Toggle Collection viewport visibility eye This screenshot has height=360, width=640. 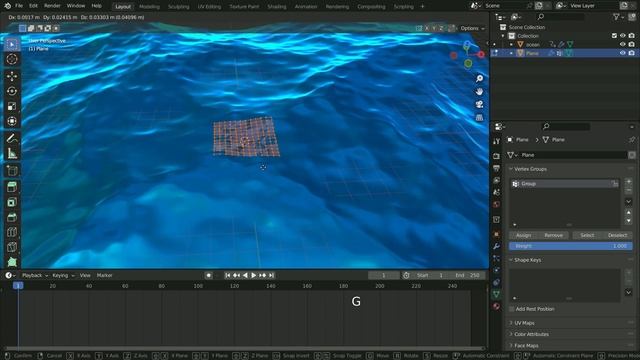coord(622,36)
